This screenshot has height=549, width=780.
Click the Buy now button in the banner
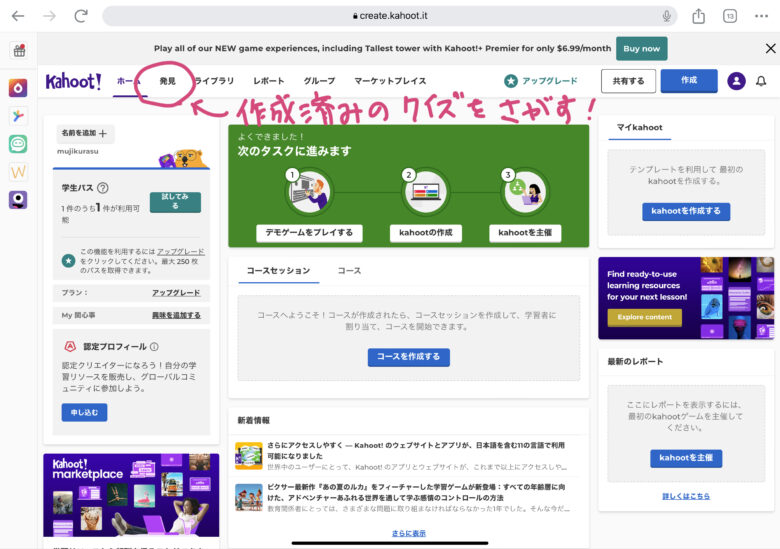[641, 48]
